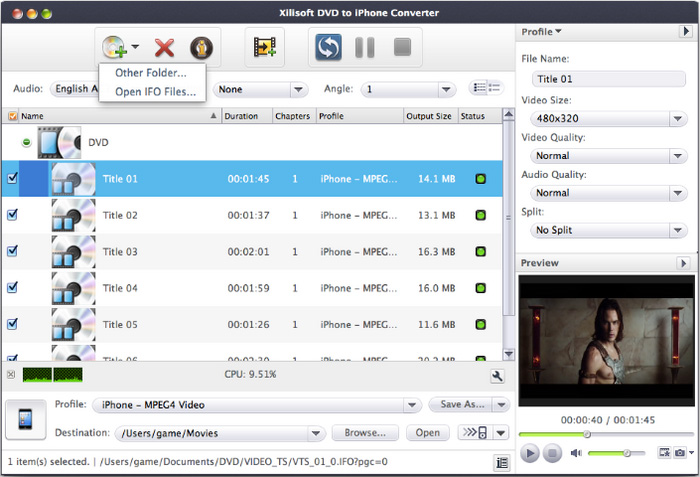Click the Output Size column header

[430, 116]
